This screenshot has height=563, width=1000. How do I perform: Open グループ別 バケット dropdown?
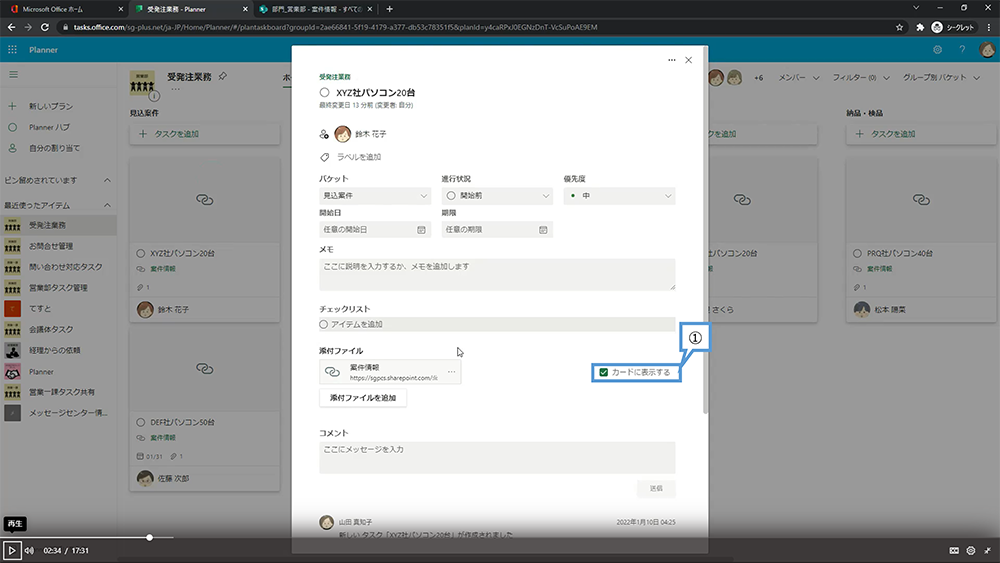941,77
